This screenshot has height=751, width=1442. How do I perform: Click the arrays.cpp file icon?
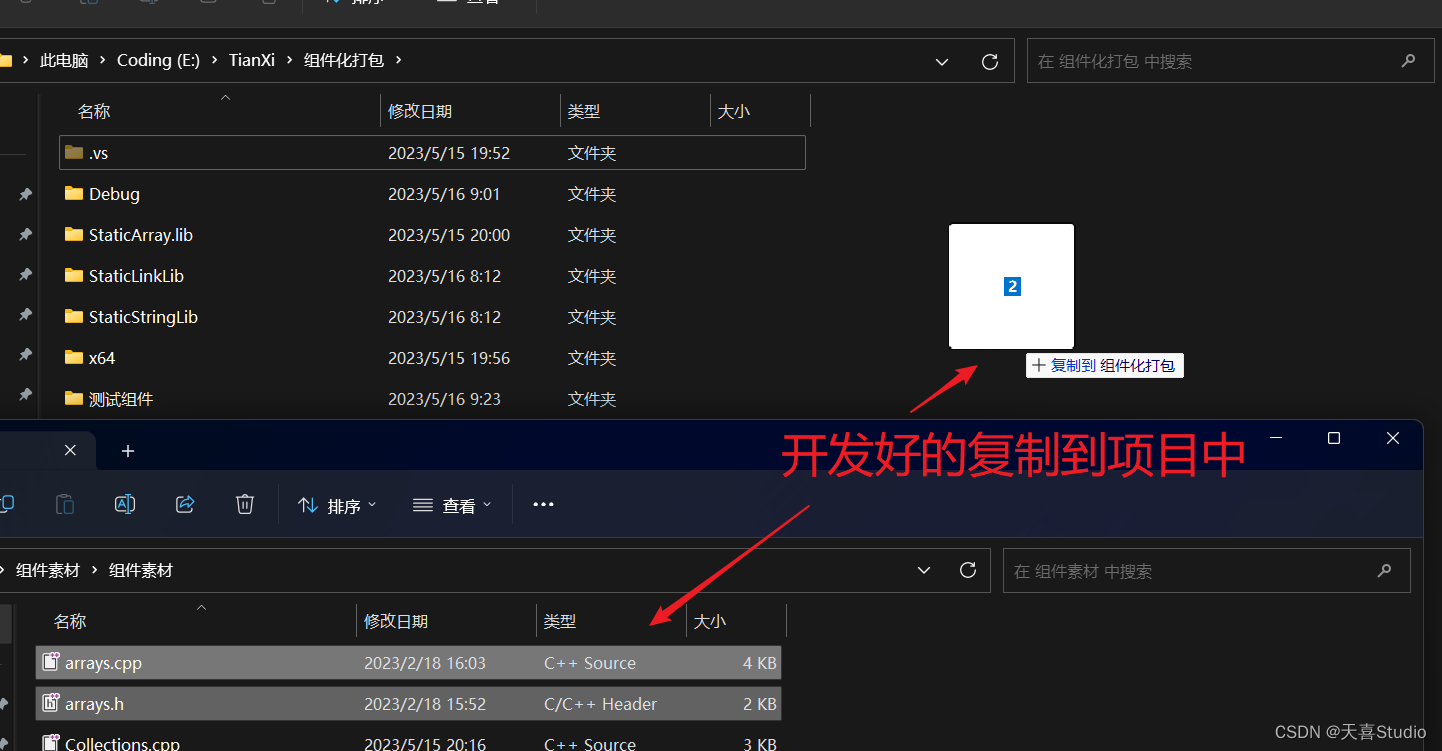coord(51,662)
